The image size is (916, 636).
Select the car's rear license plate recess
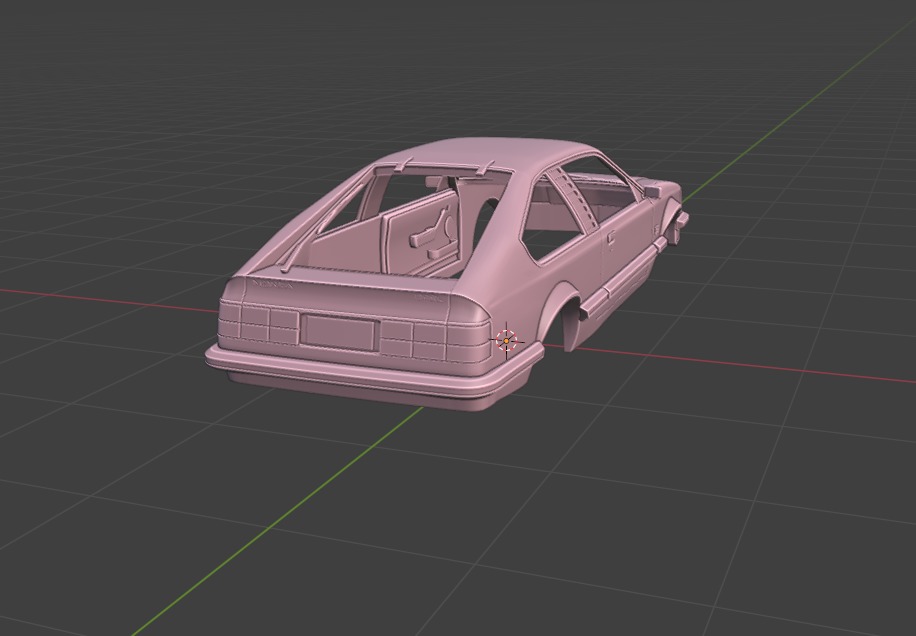tap(339, 332)
